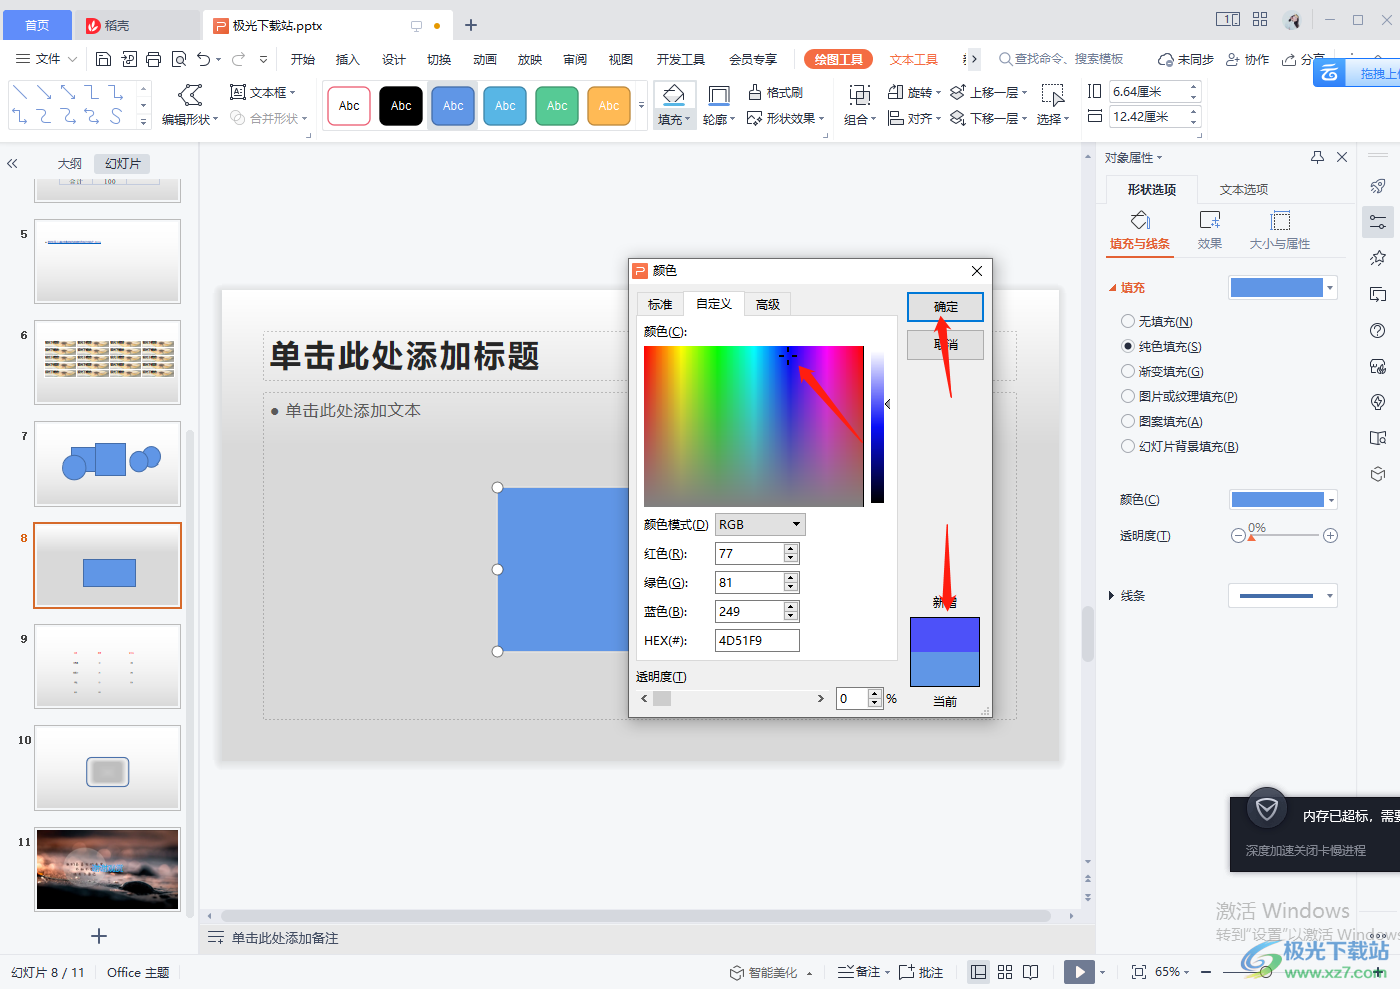Collapse the Fill section triangle

click(1113, 288)
